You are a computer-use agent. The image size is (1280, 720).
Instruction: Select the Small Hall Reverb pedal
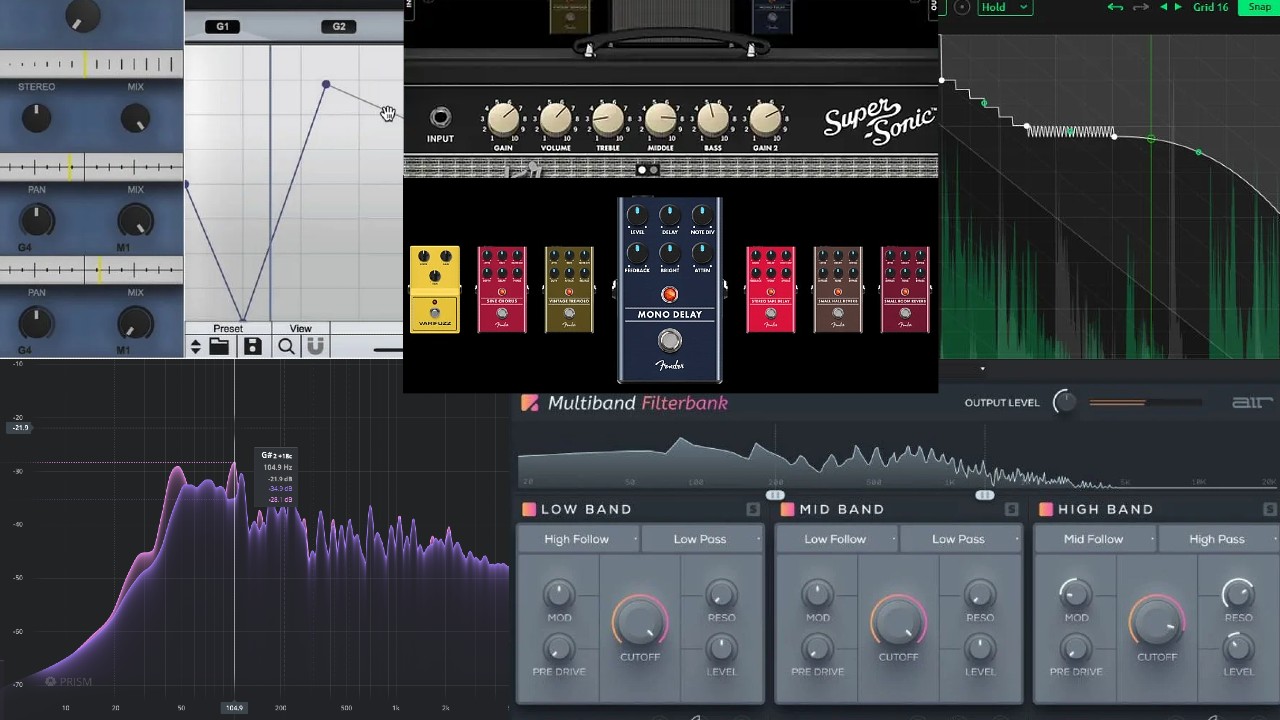838,289
